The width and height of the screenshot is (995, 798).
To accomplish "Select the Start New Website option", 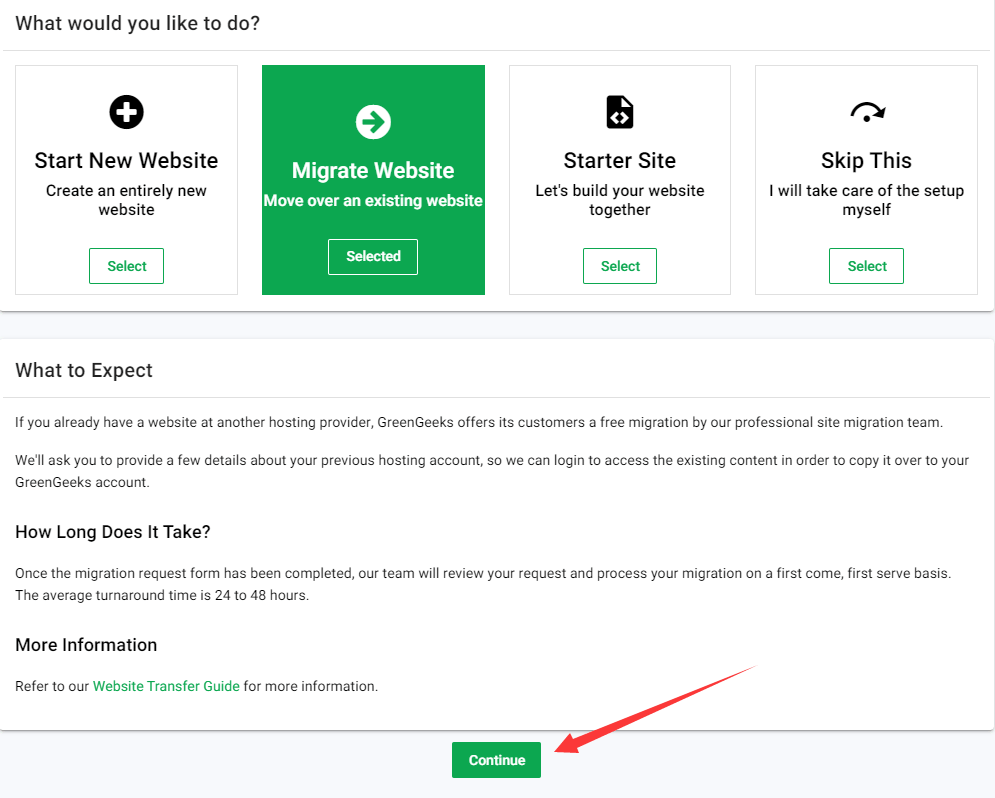I will pos(126,266).
